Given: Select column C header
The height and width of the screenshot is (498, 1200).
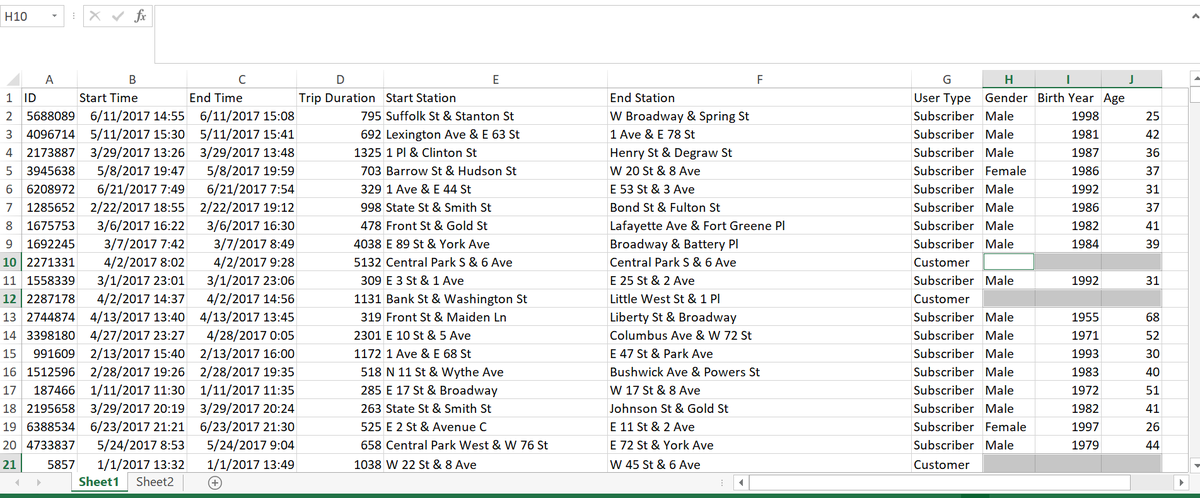Looking at the screenshot, I should (241, 79).
